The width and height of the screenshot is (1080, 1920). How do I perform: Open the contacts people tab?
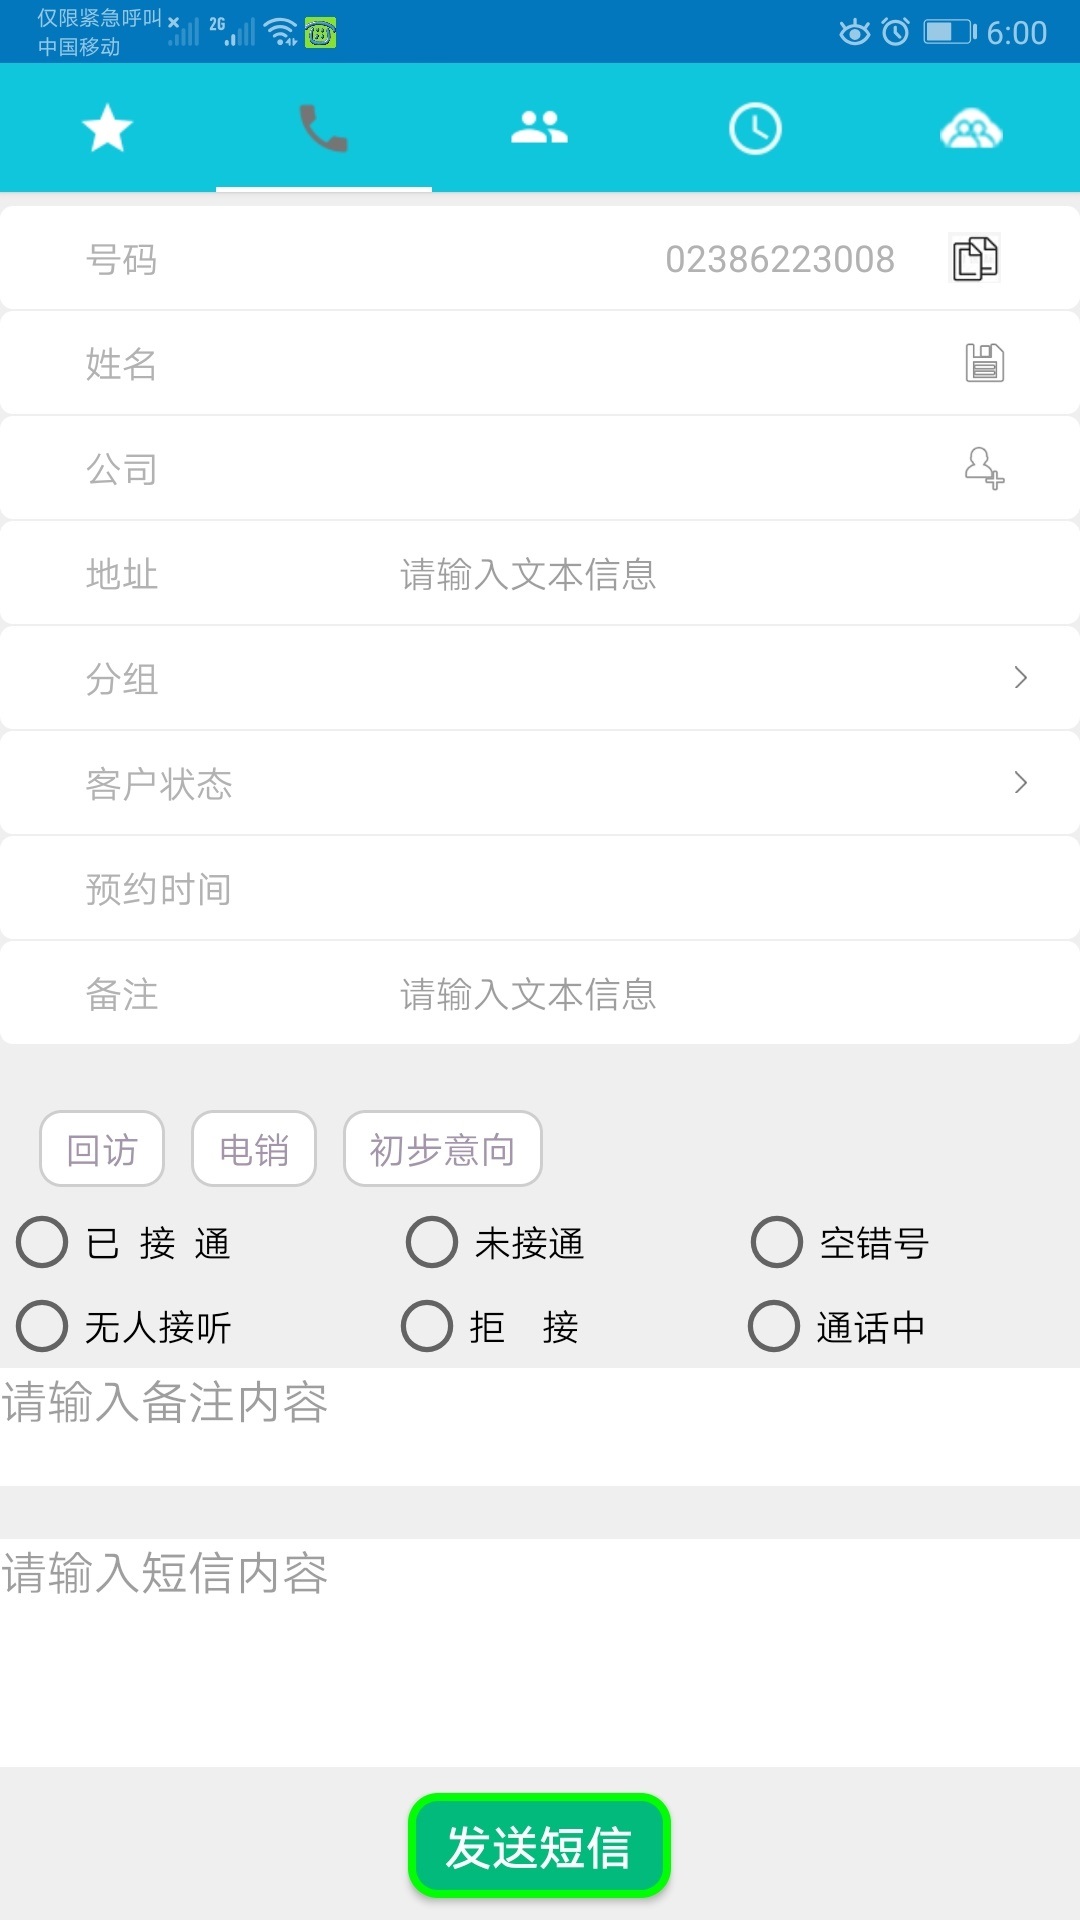pos(539,129)
